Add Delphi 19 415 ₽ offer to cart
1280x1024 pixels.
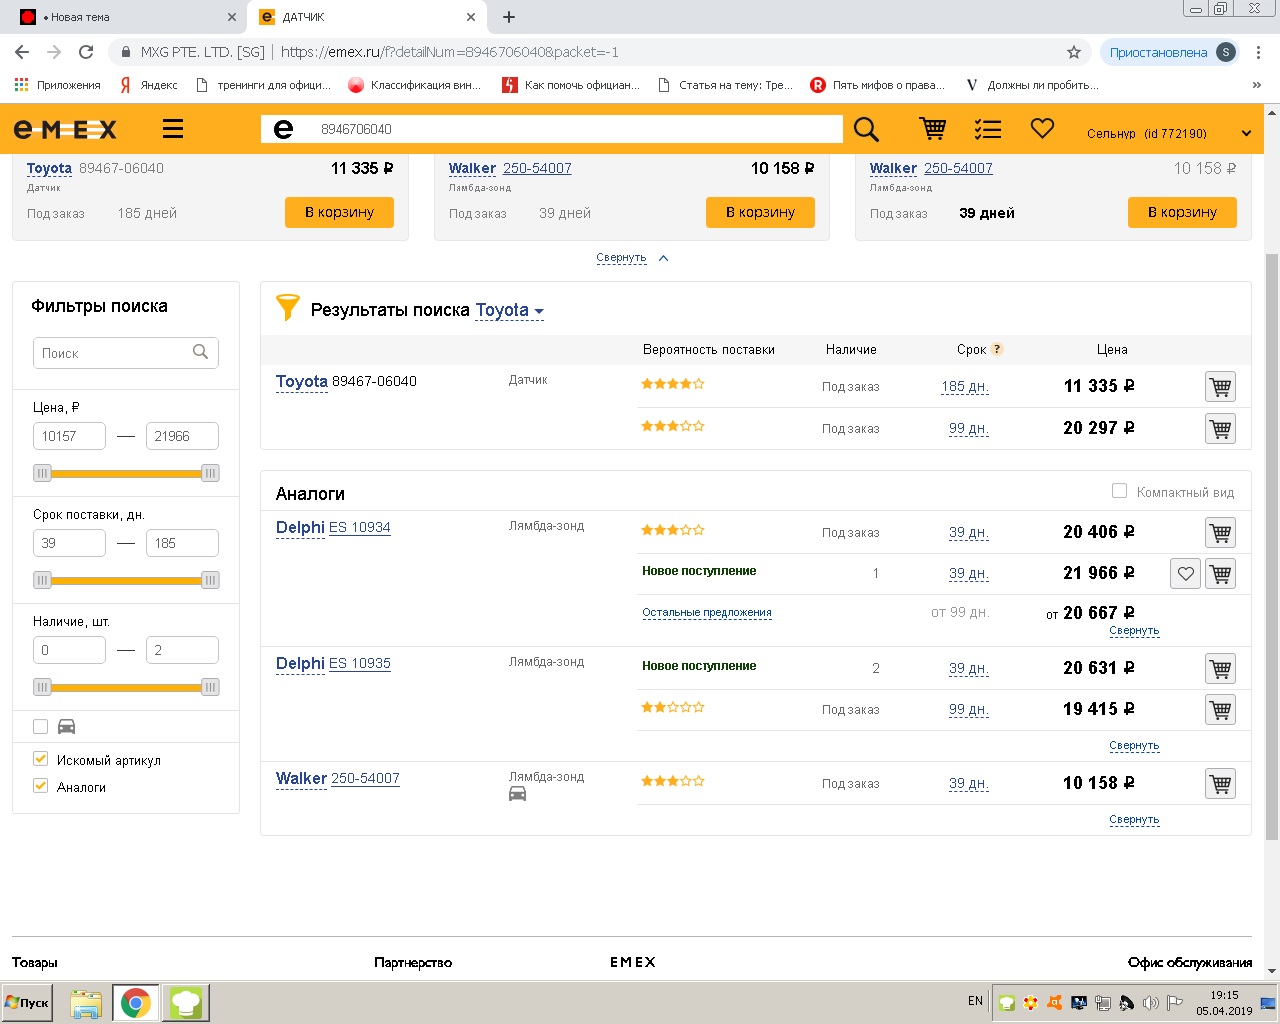[1220, 710]
